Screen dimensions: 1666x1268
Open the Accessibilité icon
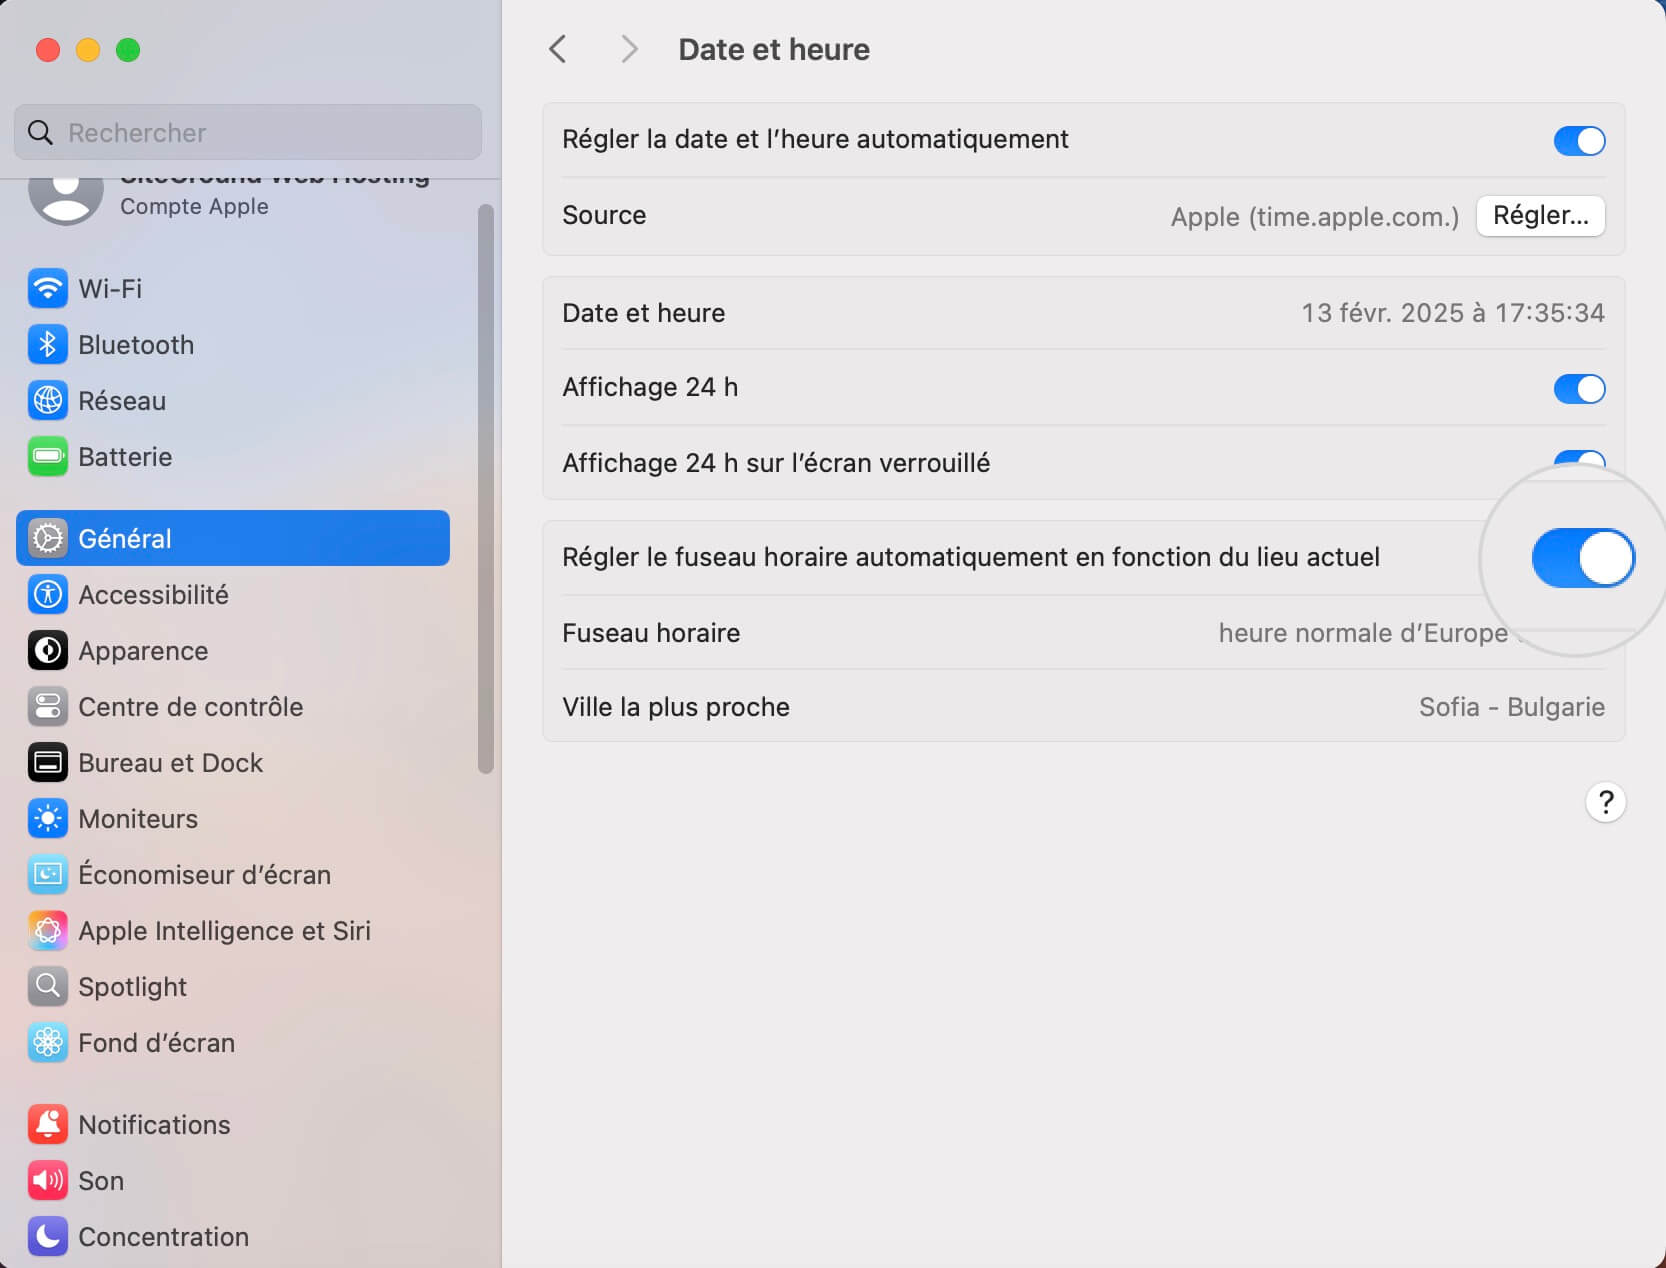(48, 595)
